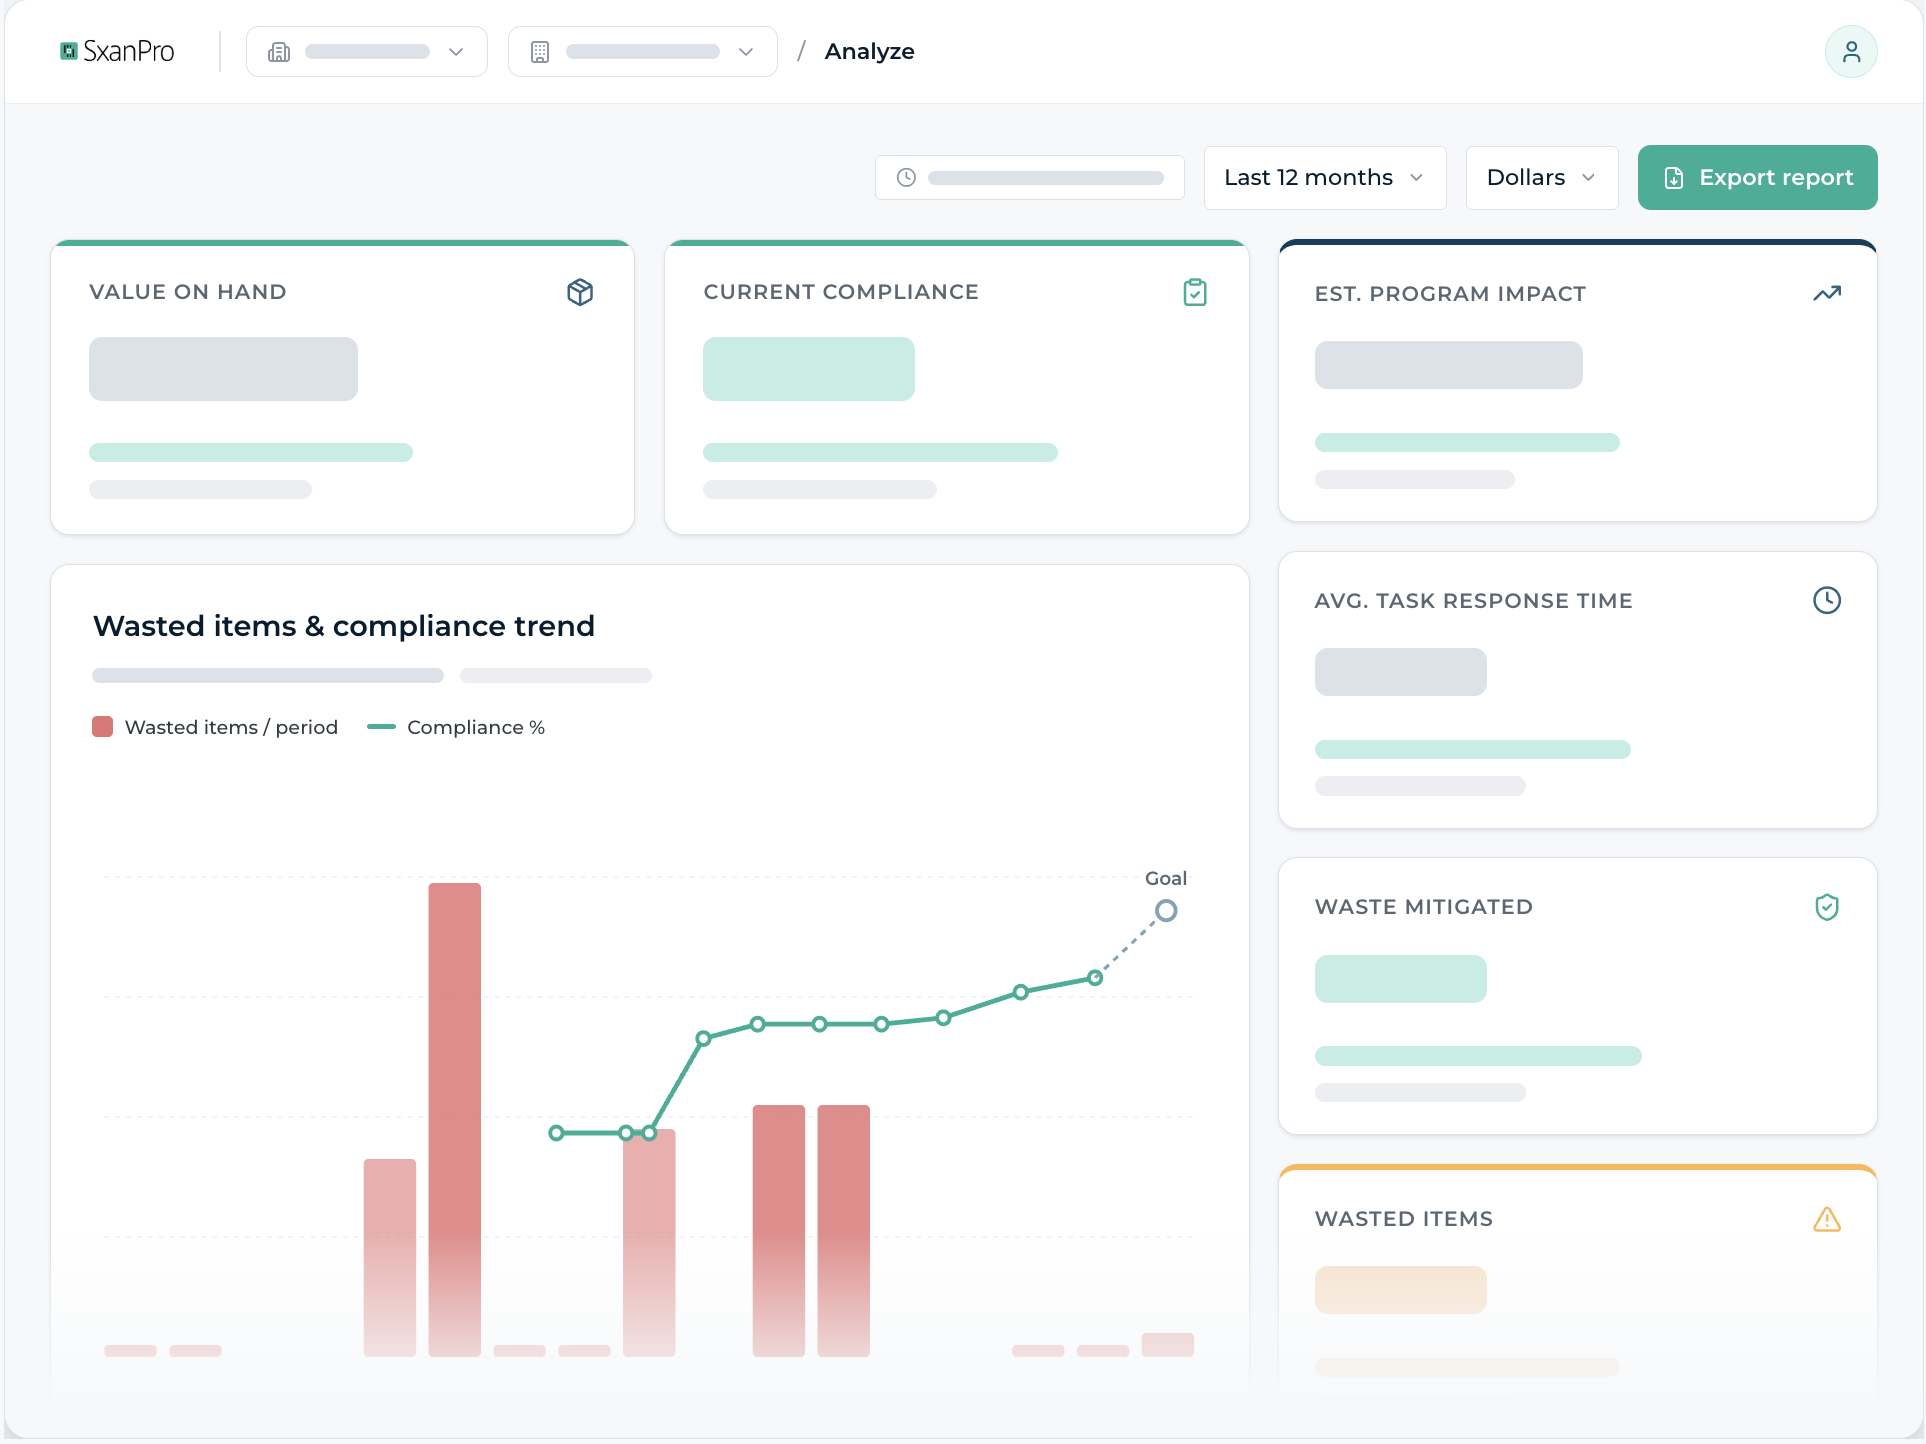Open the Dollars unit dropdown
The height and width of the screenshot is (1444, 1926).
[1541, 178]
